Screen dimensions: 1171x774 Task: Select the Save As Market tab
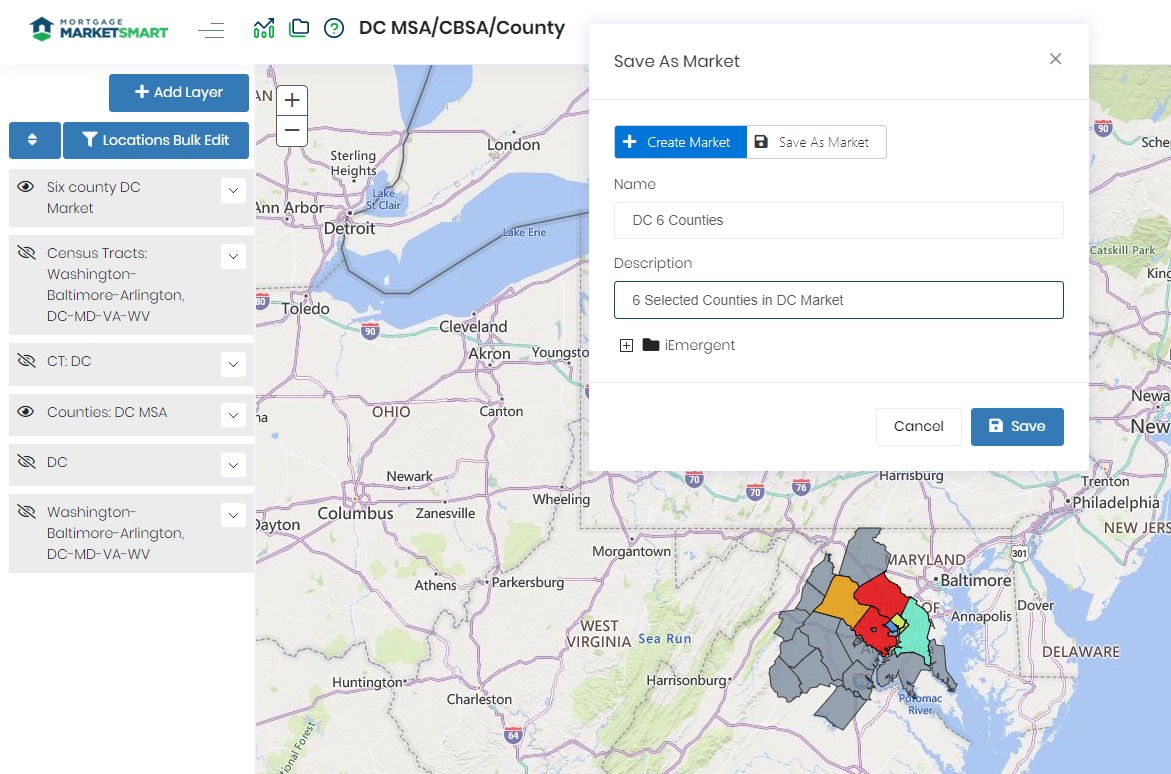coord(816,142)
